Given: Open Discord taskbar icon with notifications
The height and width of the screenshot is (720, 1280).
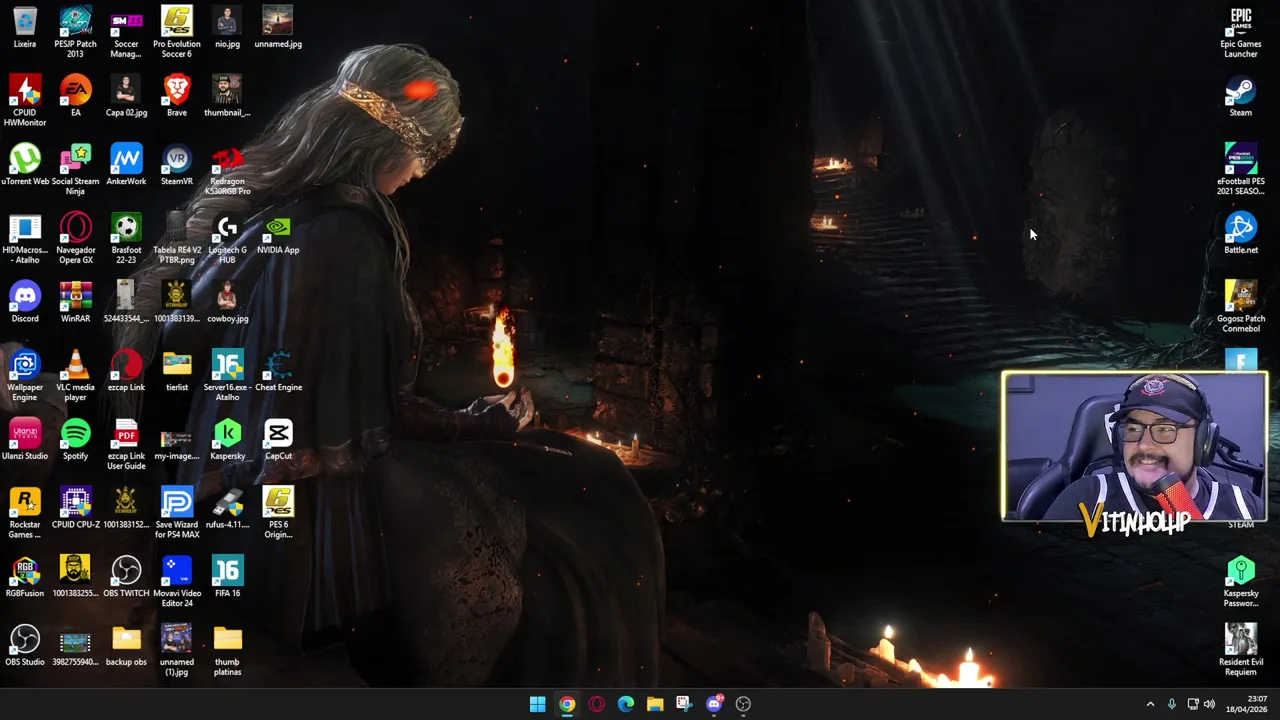Looking at the screenshot, I should coord(714,704).
